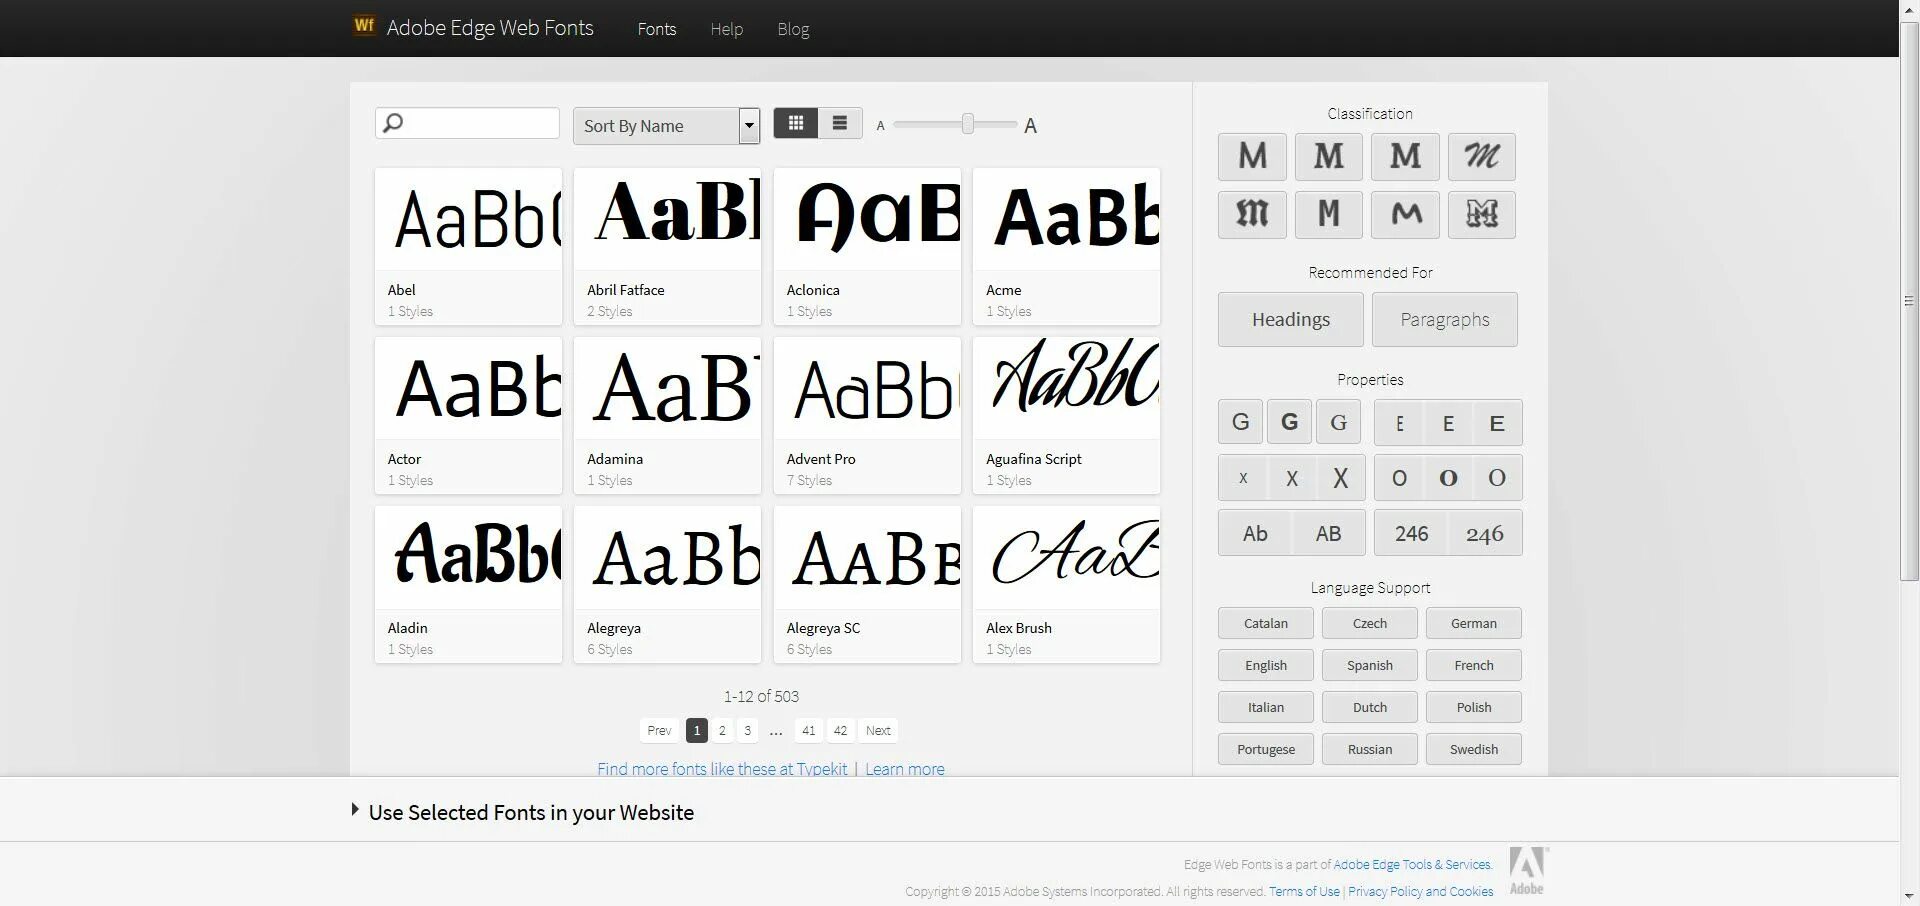Filter by handmade classification M icon
This screenshot has height=906, width=1920.
pyautogui.click(x=1405, y=215)
